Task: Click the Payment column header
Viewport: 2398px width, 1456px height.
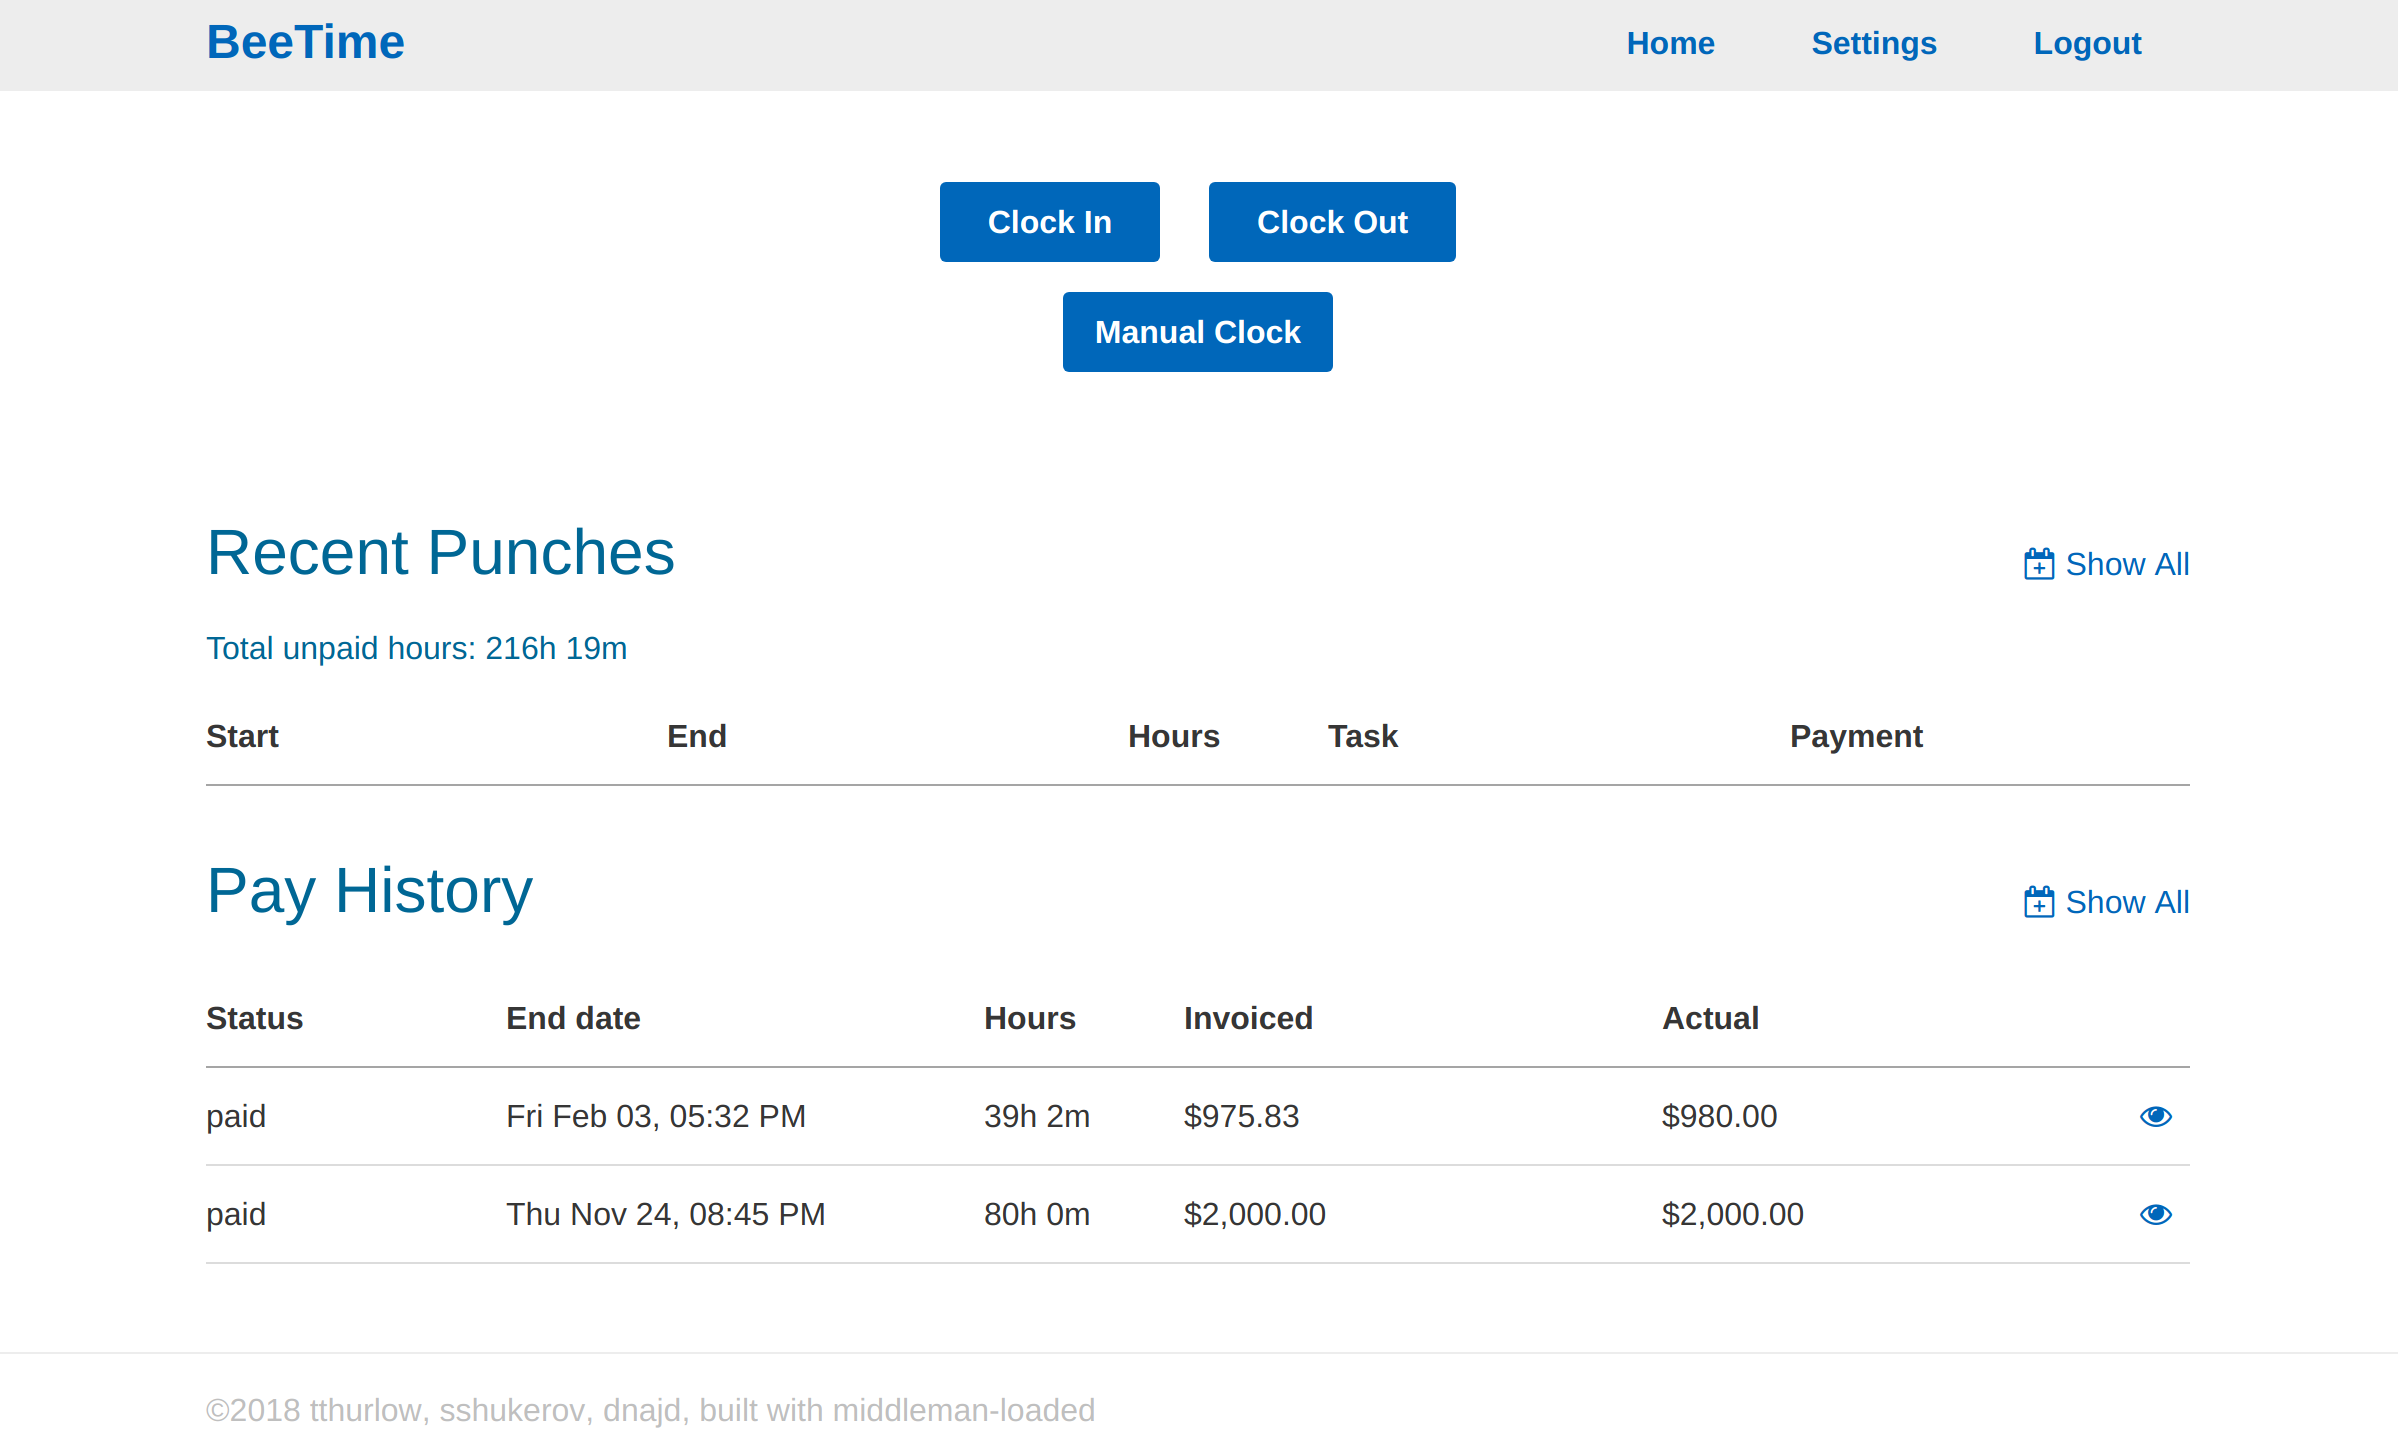Action: tap(1856, 736)
